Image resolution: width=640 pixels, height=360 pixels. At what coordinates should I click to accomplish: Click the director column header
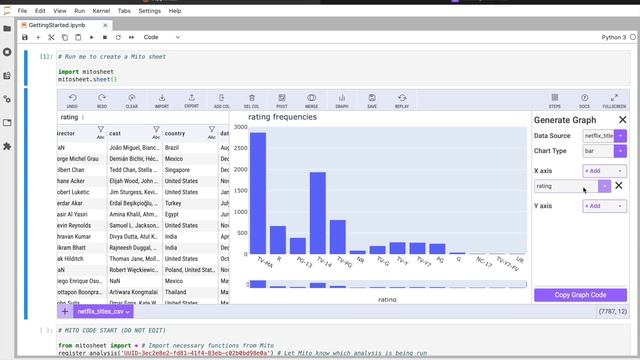click(x=81, y=133)
